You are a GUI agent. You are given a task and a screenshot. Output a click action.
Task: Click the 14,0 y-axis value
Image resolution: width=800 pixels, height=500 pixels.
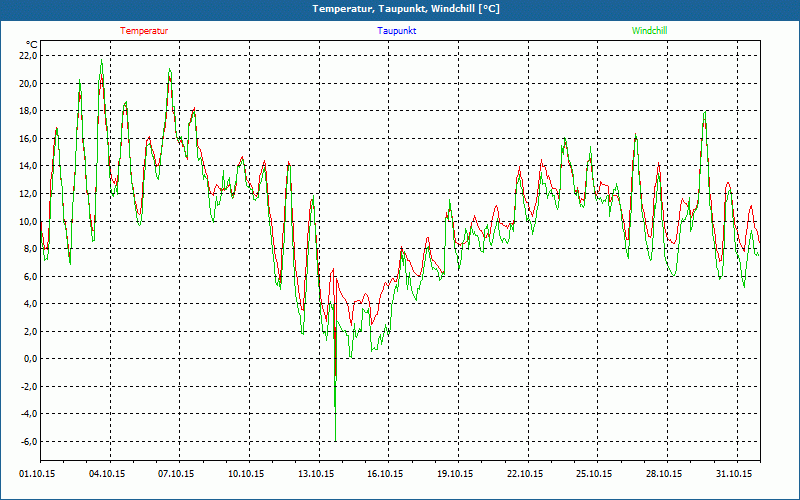(x=29, y=166)
